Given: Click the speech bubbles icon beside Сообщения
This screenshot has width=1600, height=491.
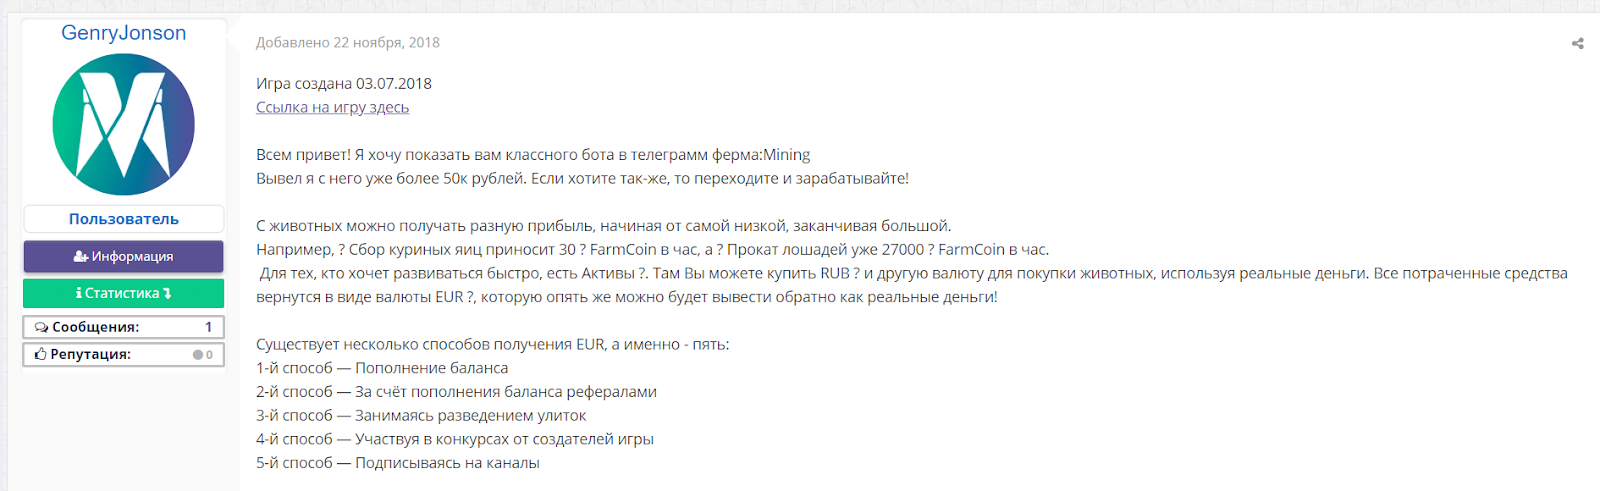Looking at the screenshot, I should [41, 327].
